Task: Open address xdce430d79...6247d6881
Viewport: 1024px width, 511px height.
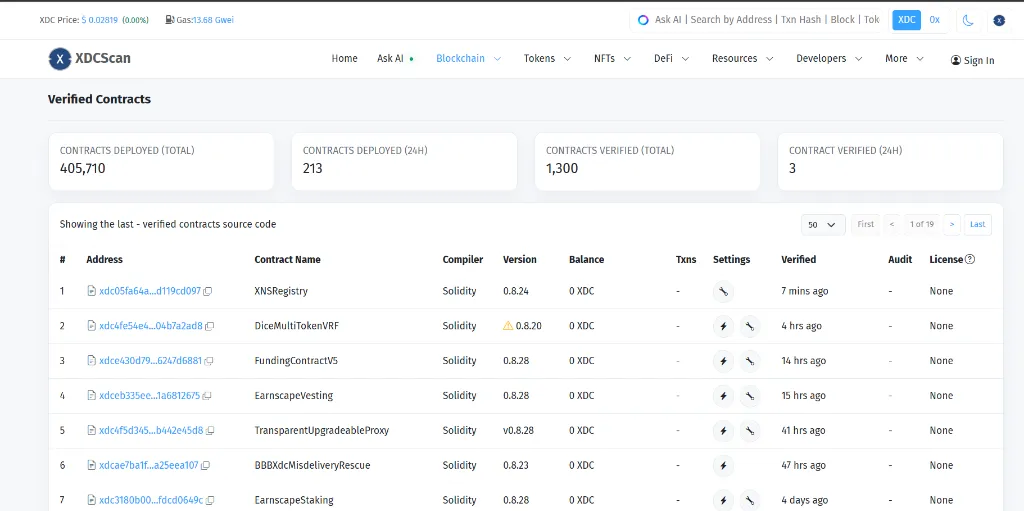Action: (x=150, y=361)
